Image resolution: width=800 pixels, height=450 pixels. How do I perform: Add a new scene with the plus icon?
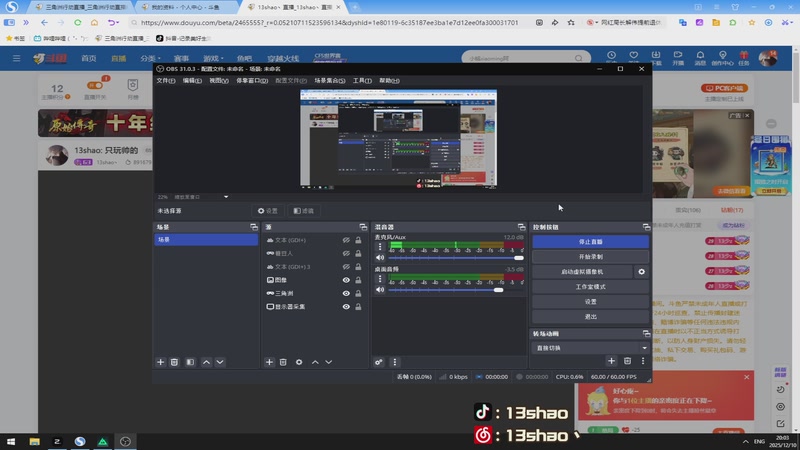(x=160, y=362)
